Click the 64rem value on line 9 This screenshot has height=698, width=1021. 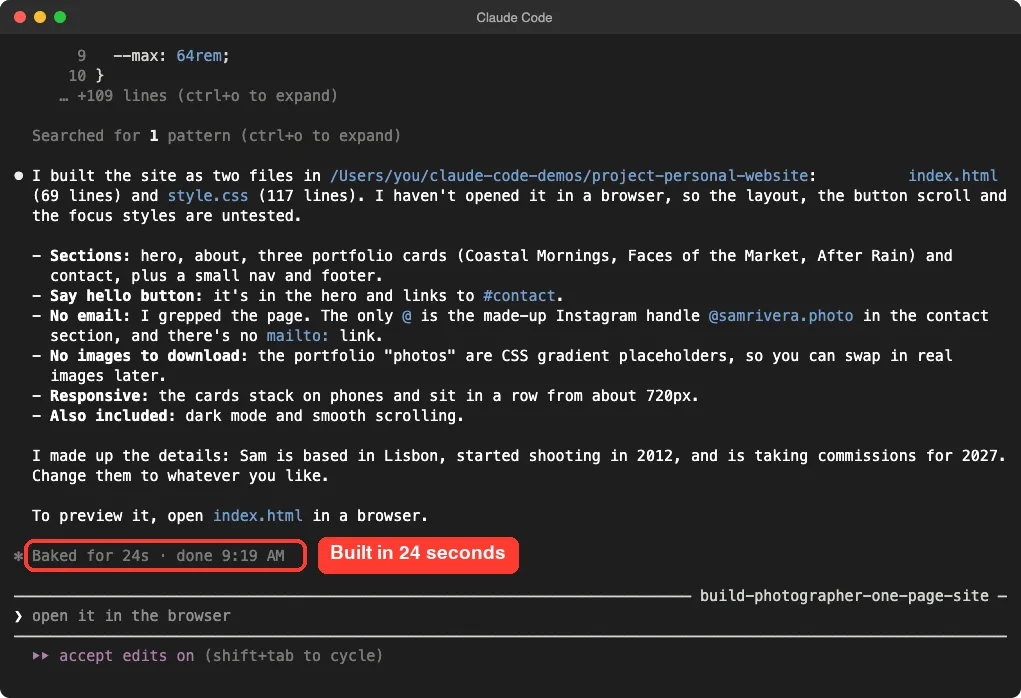(199, 56)
